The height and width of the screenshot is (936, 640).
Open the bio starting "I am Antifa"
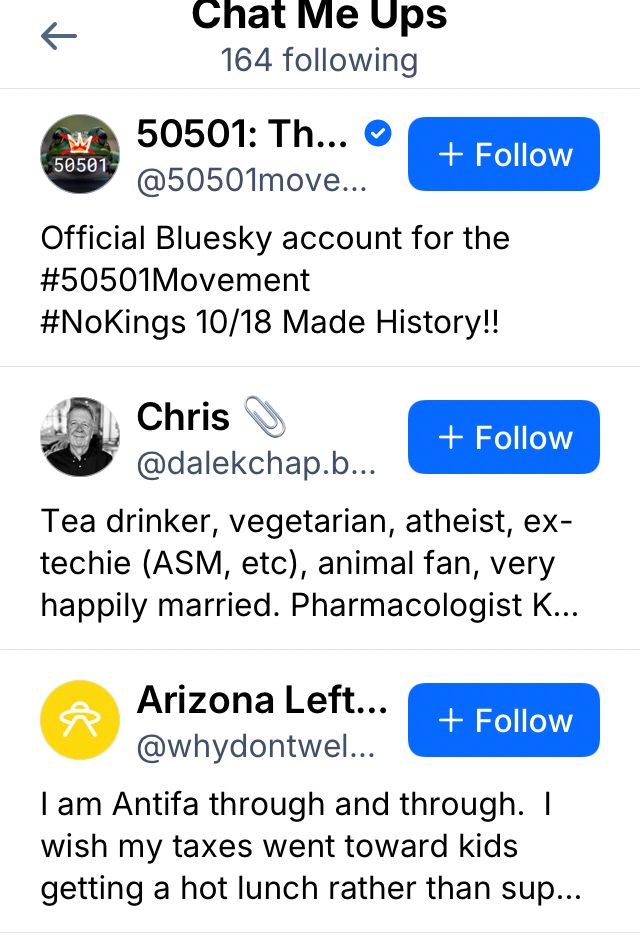click(x=310, y=846)
